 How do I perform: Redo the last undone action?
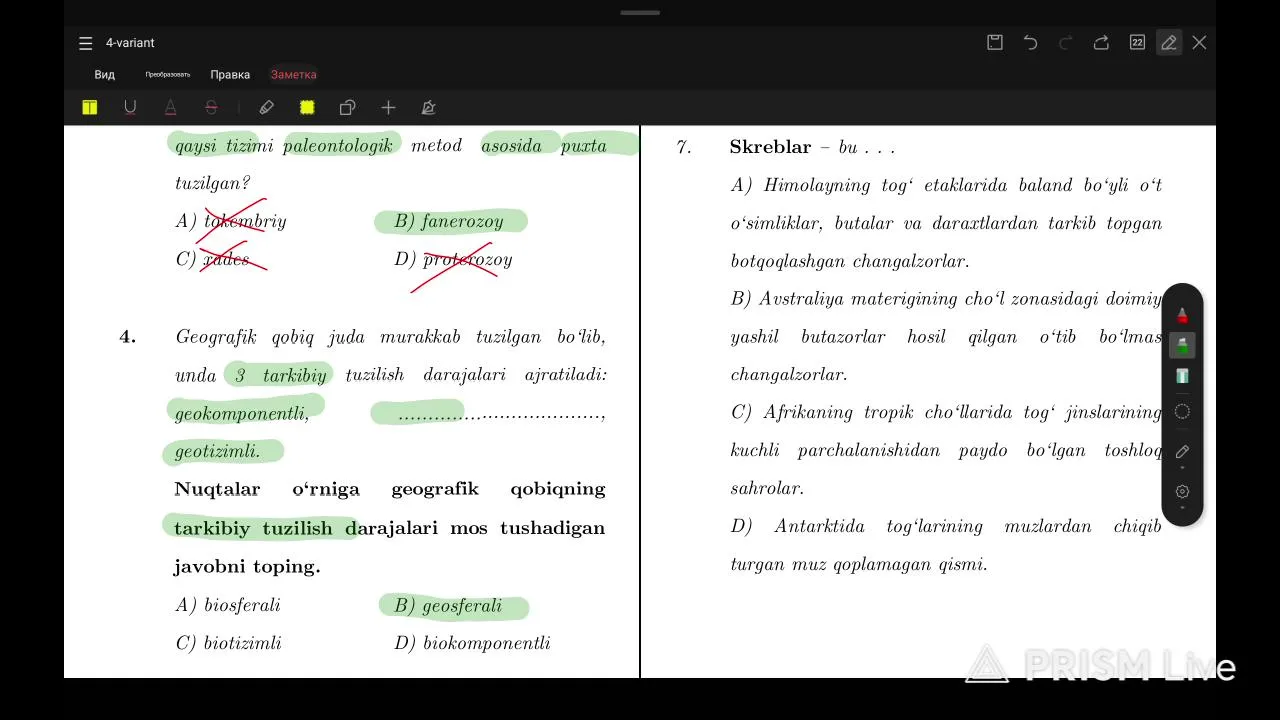[x=1065, y=42]
